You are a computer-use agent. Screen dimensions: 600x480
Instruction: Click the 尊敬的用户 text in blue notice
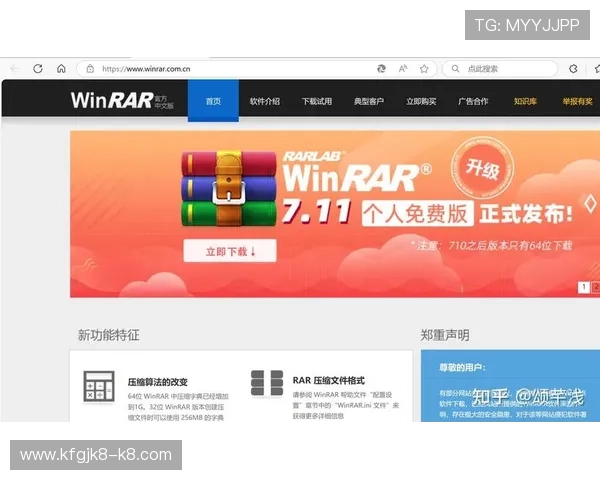(463, 368)
